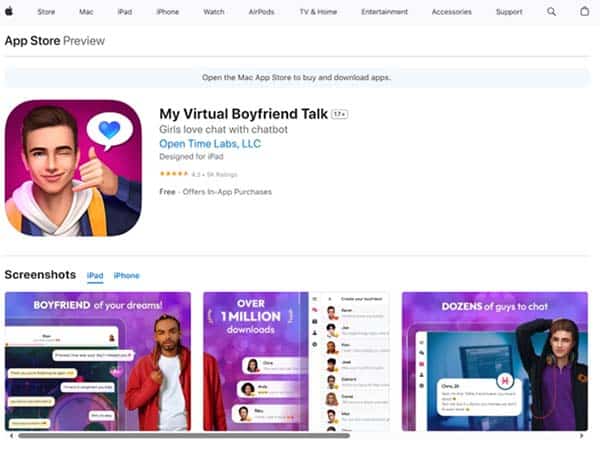The height and width of the screenshot is (449, 600).
Task: Click the 'My Virtual Boyfriend Talk' title
Action: (x=243, y=114)
